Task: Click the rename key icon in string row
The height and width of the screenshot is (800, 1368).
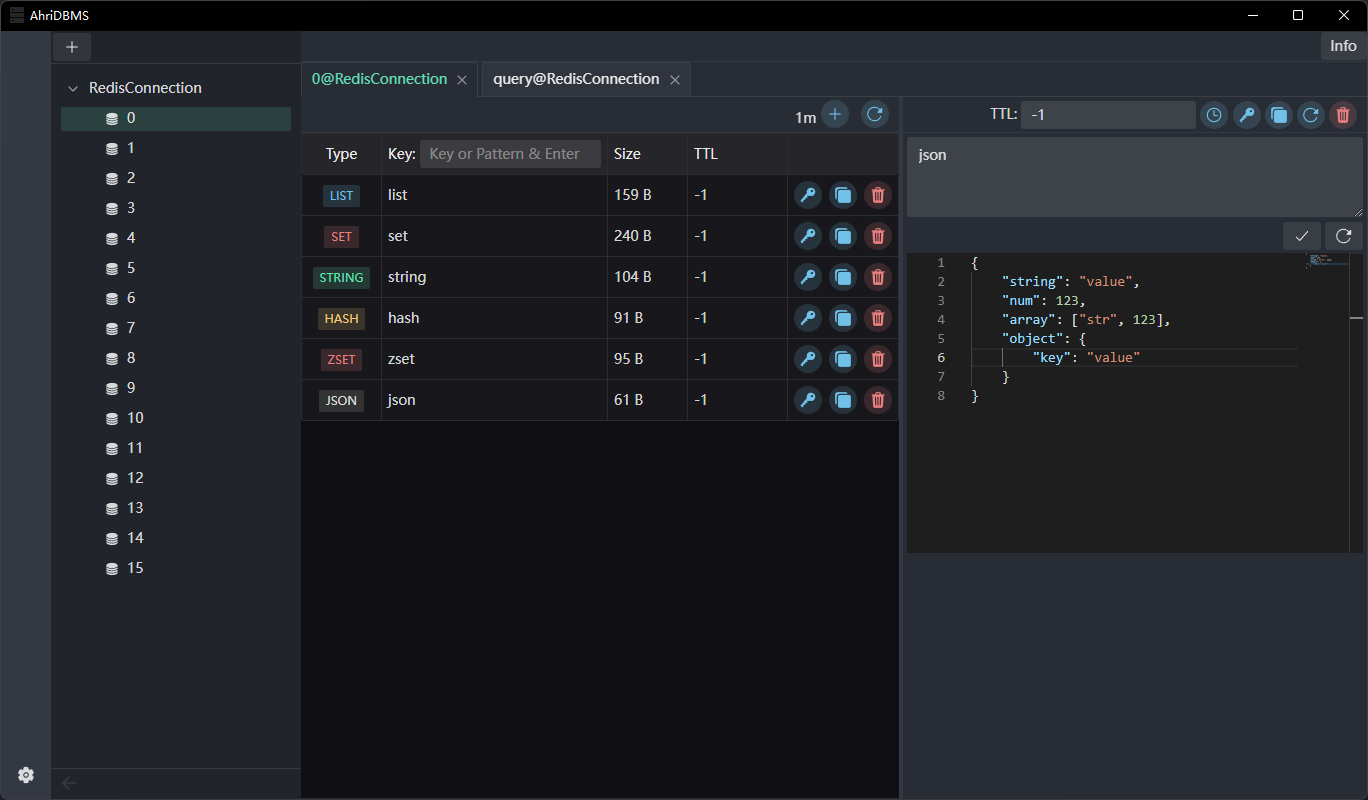Action: pyautogui.click(x=808, y=277)
